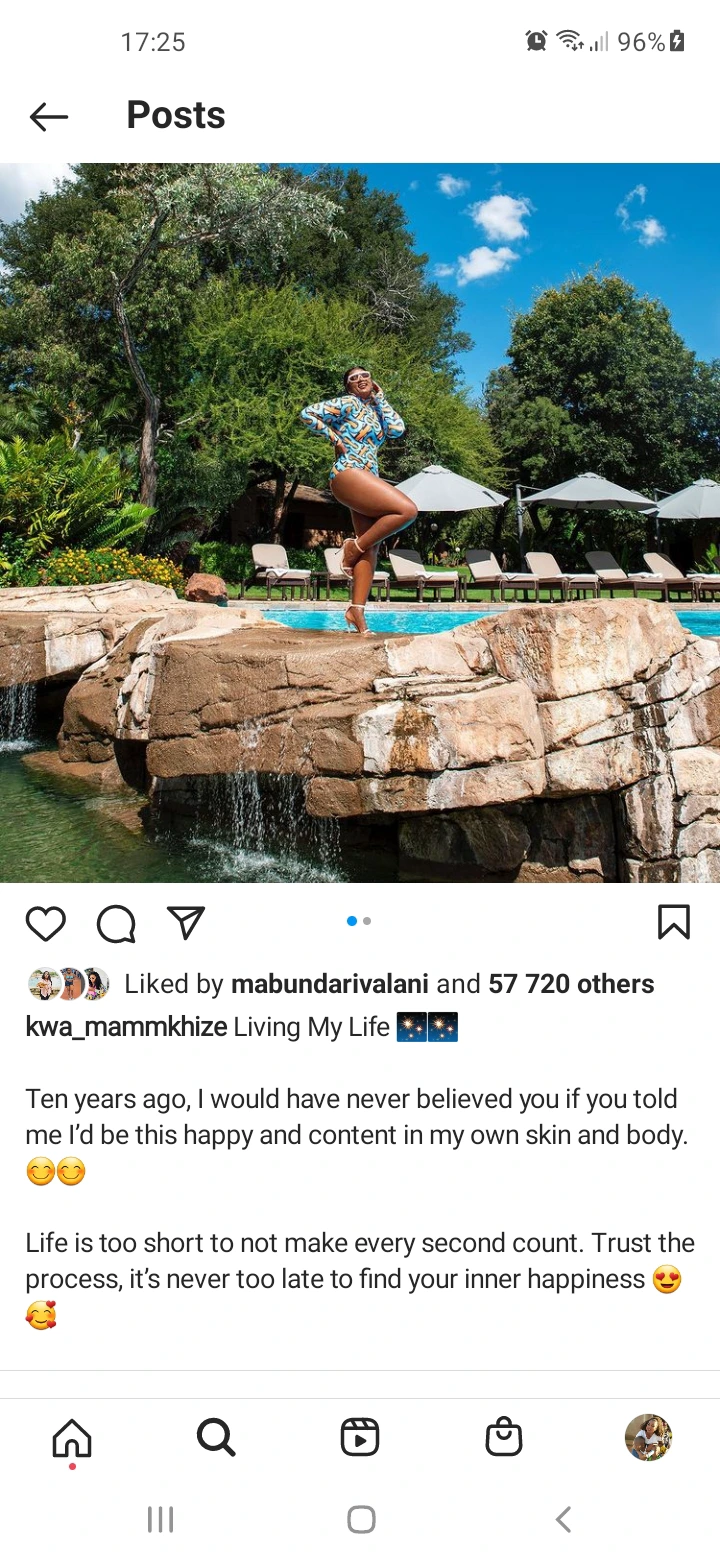Image resolution: width=720 pixels, height=1560 pixels.
Task: Open Android recent apps button
Action: [x=160, y=1520]
